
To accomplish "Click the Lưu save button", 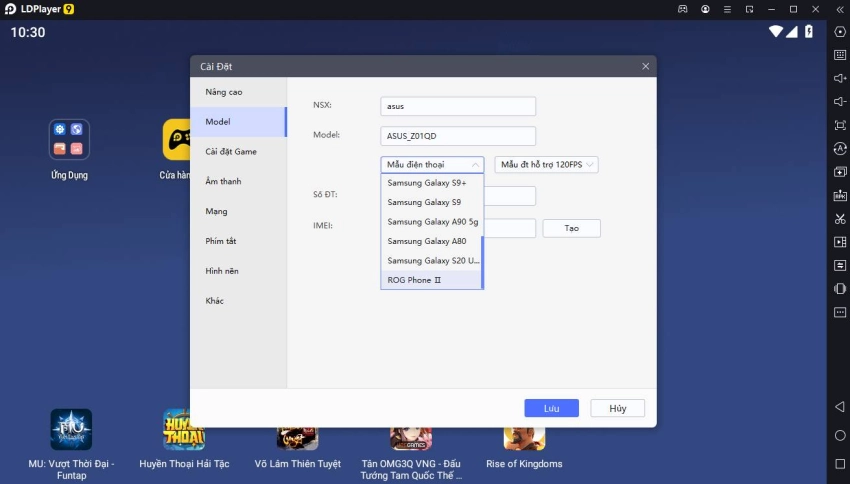I will [x=551, y=408].
